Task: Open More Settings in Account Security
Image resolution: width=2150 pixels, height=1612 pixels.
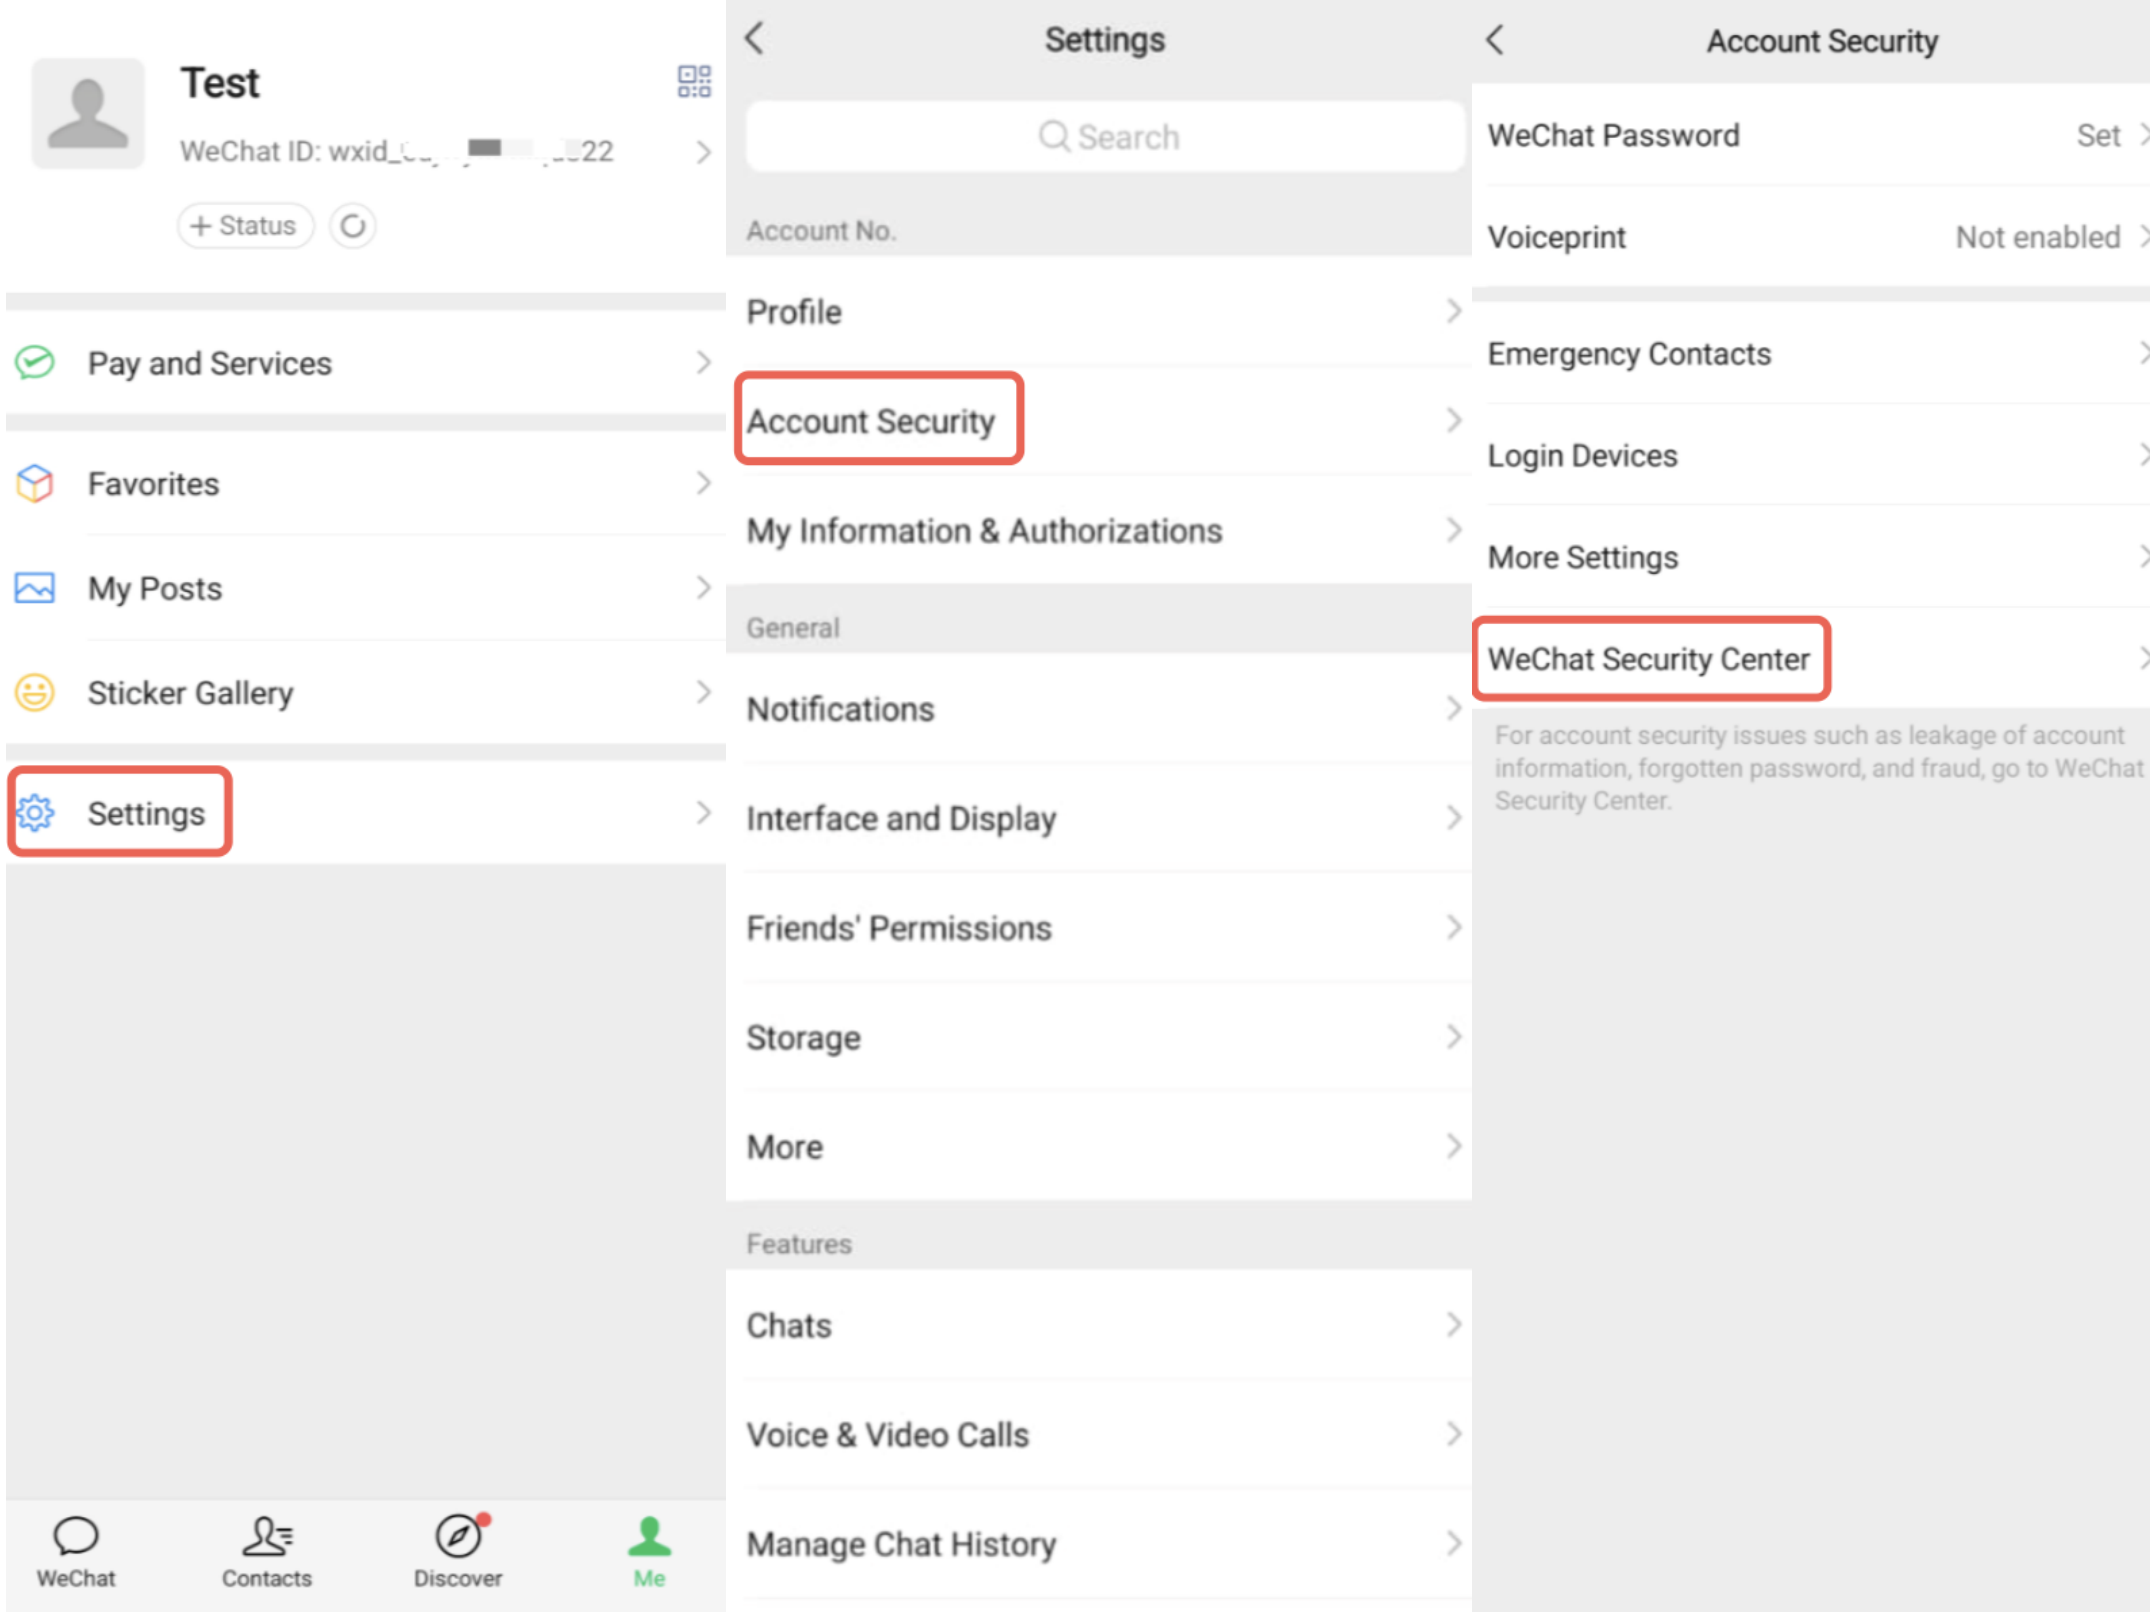Action: [1811, 557]
